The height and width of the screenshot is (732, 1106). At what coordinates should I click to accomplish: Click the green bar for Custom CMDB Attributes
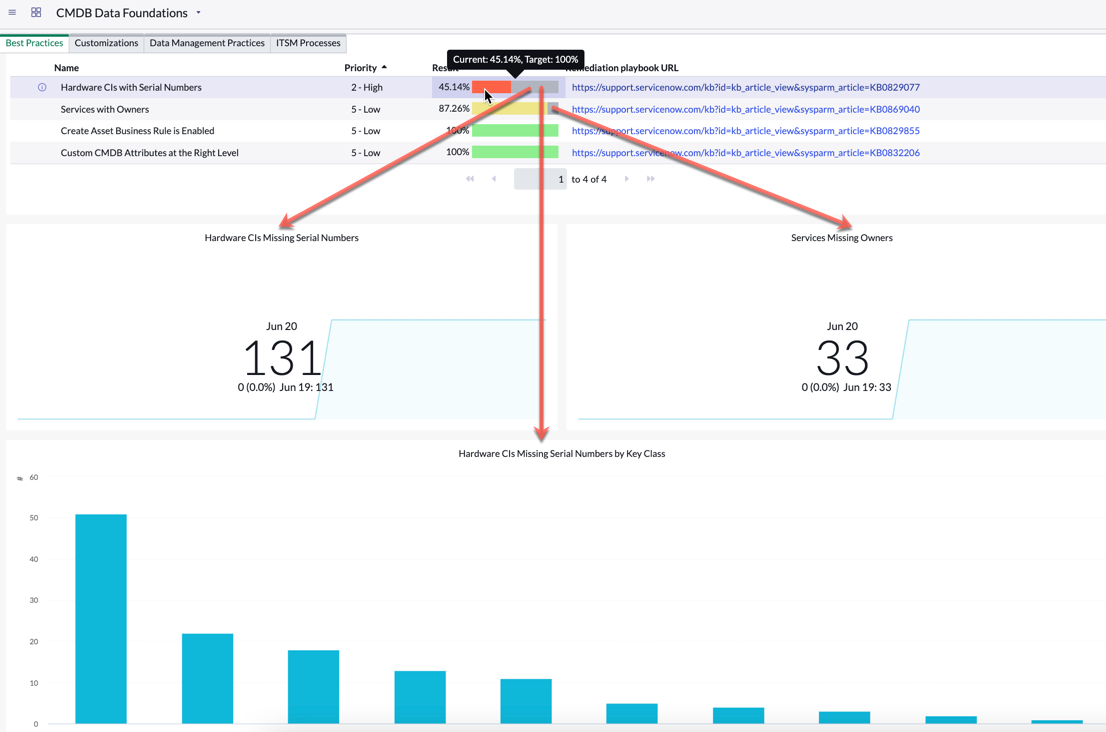[x=515, y=152]
